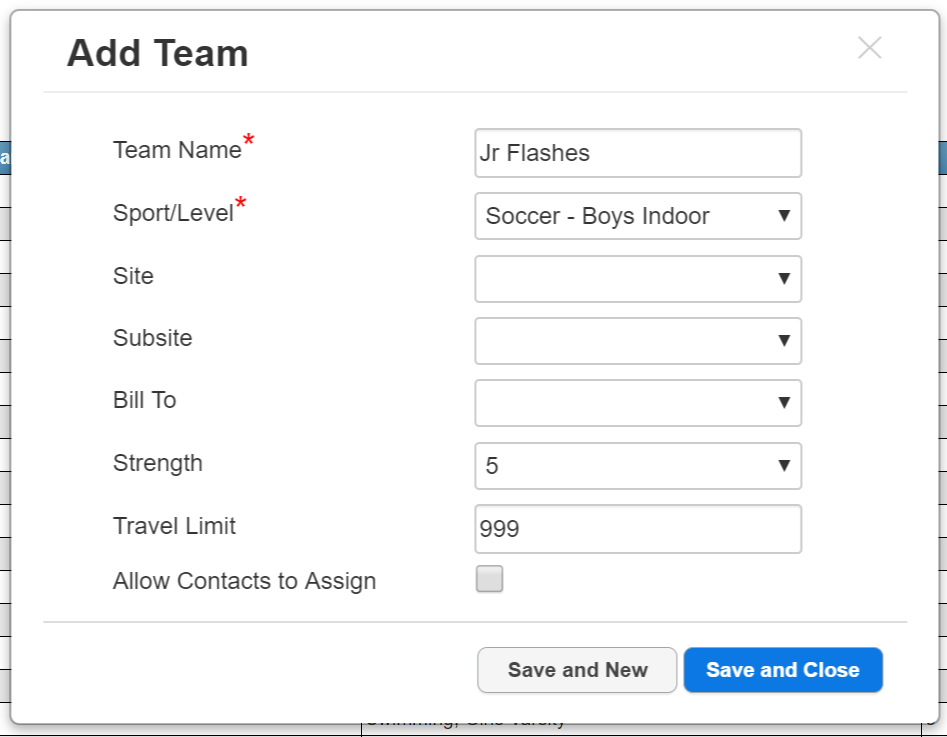Open the Sport/Level dropdown showing Soccer - Boys Indoor
This screenshot has height=737, width=947.
pos(638,216)
